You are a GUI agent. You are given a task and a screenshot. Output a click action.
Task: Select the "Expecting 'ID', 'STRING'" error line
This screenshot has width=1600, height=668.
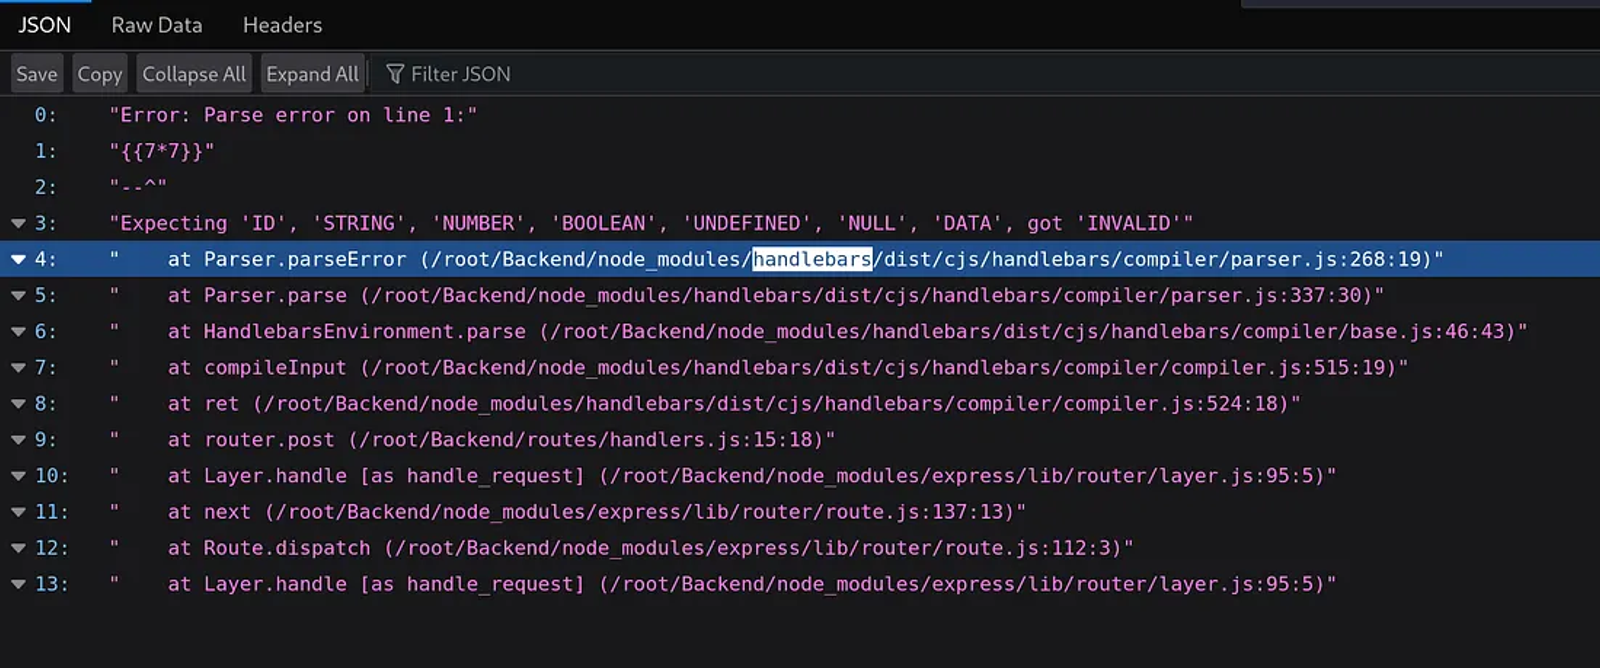[651, 223]
